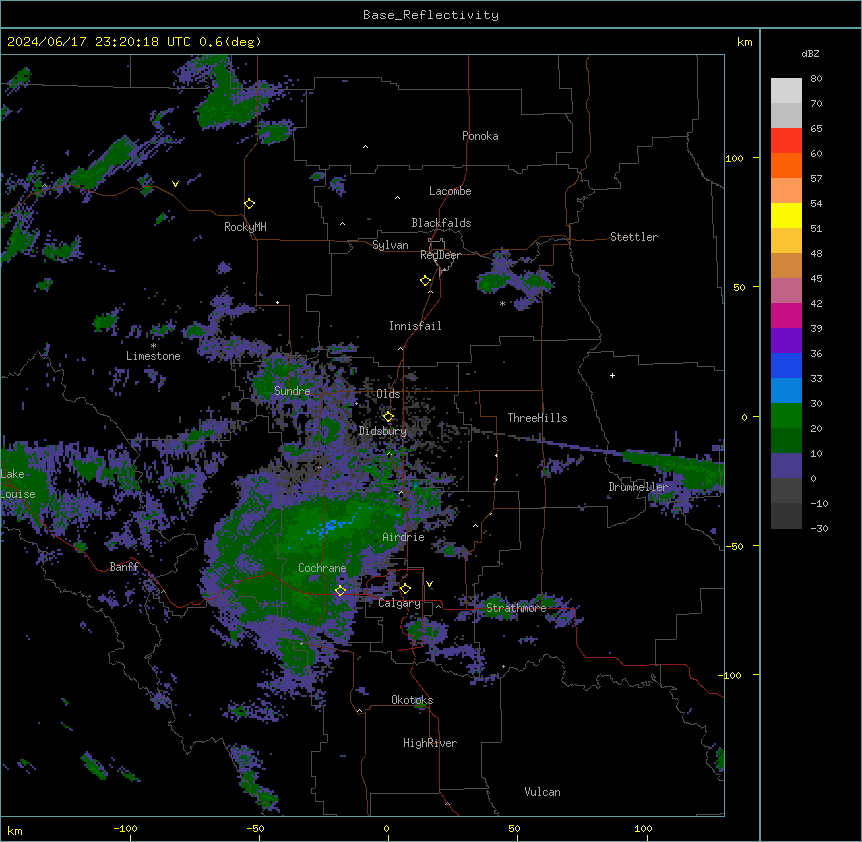This screenshot has width=862, height=842.
Task: Click the yellow diamond marker beside Olds
Action: point(388,417)
